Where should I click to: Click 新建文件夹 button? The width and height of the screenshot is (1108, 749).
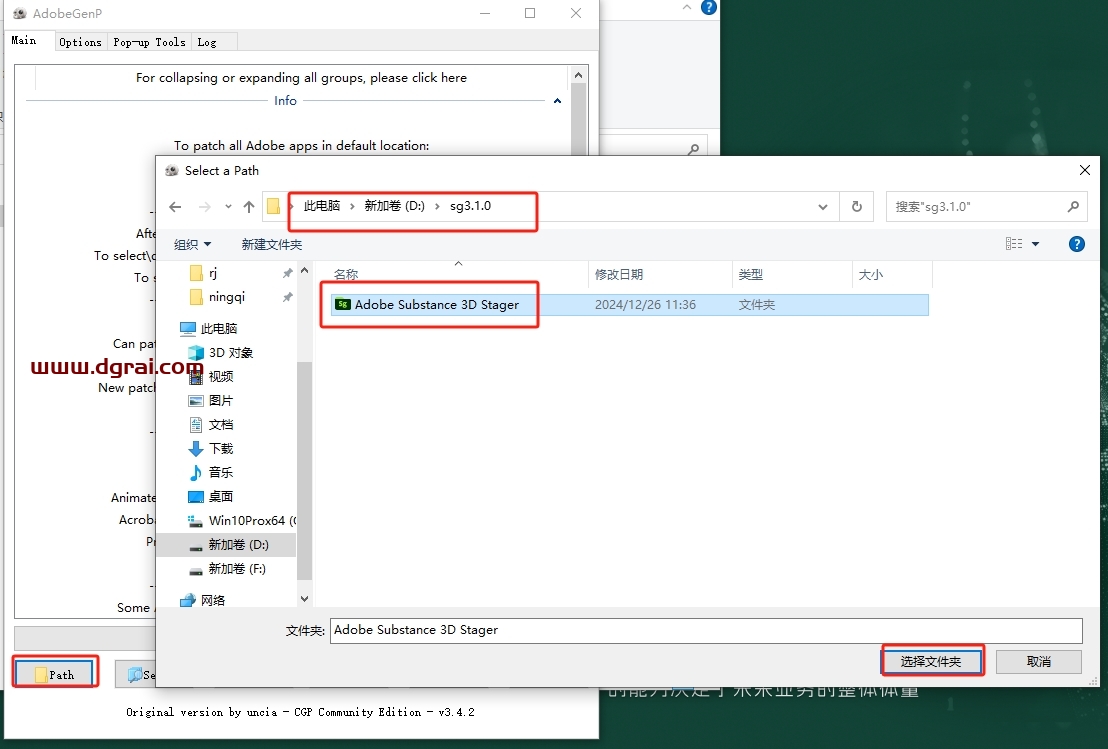(271, 244)
